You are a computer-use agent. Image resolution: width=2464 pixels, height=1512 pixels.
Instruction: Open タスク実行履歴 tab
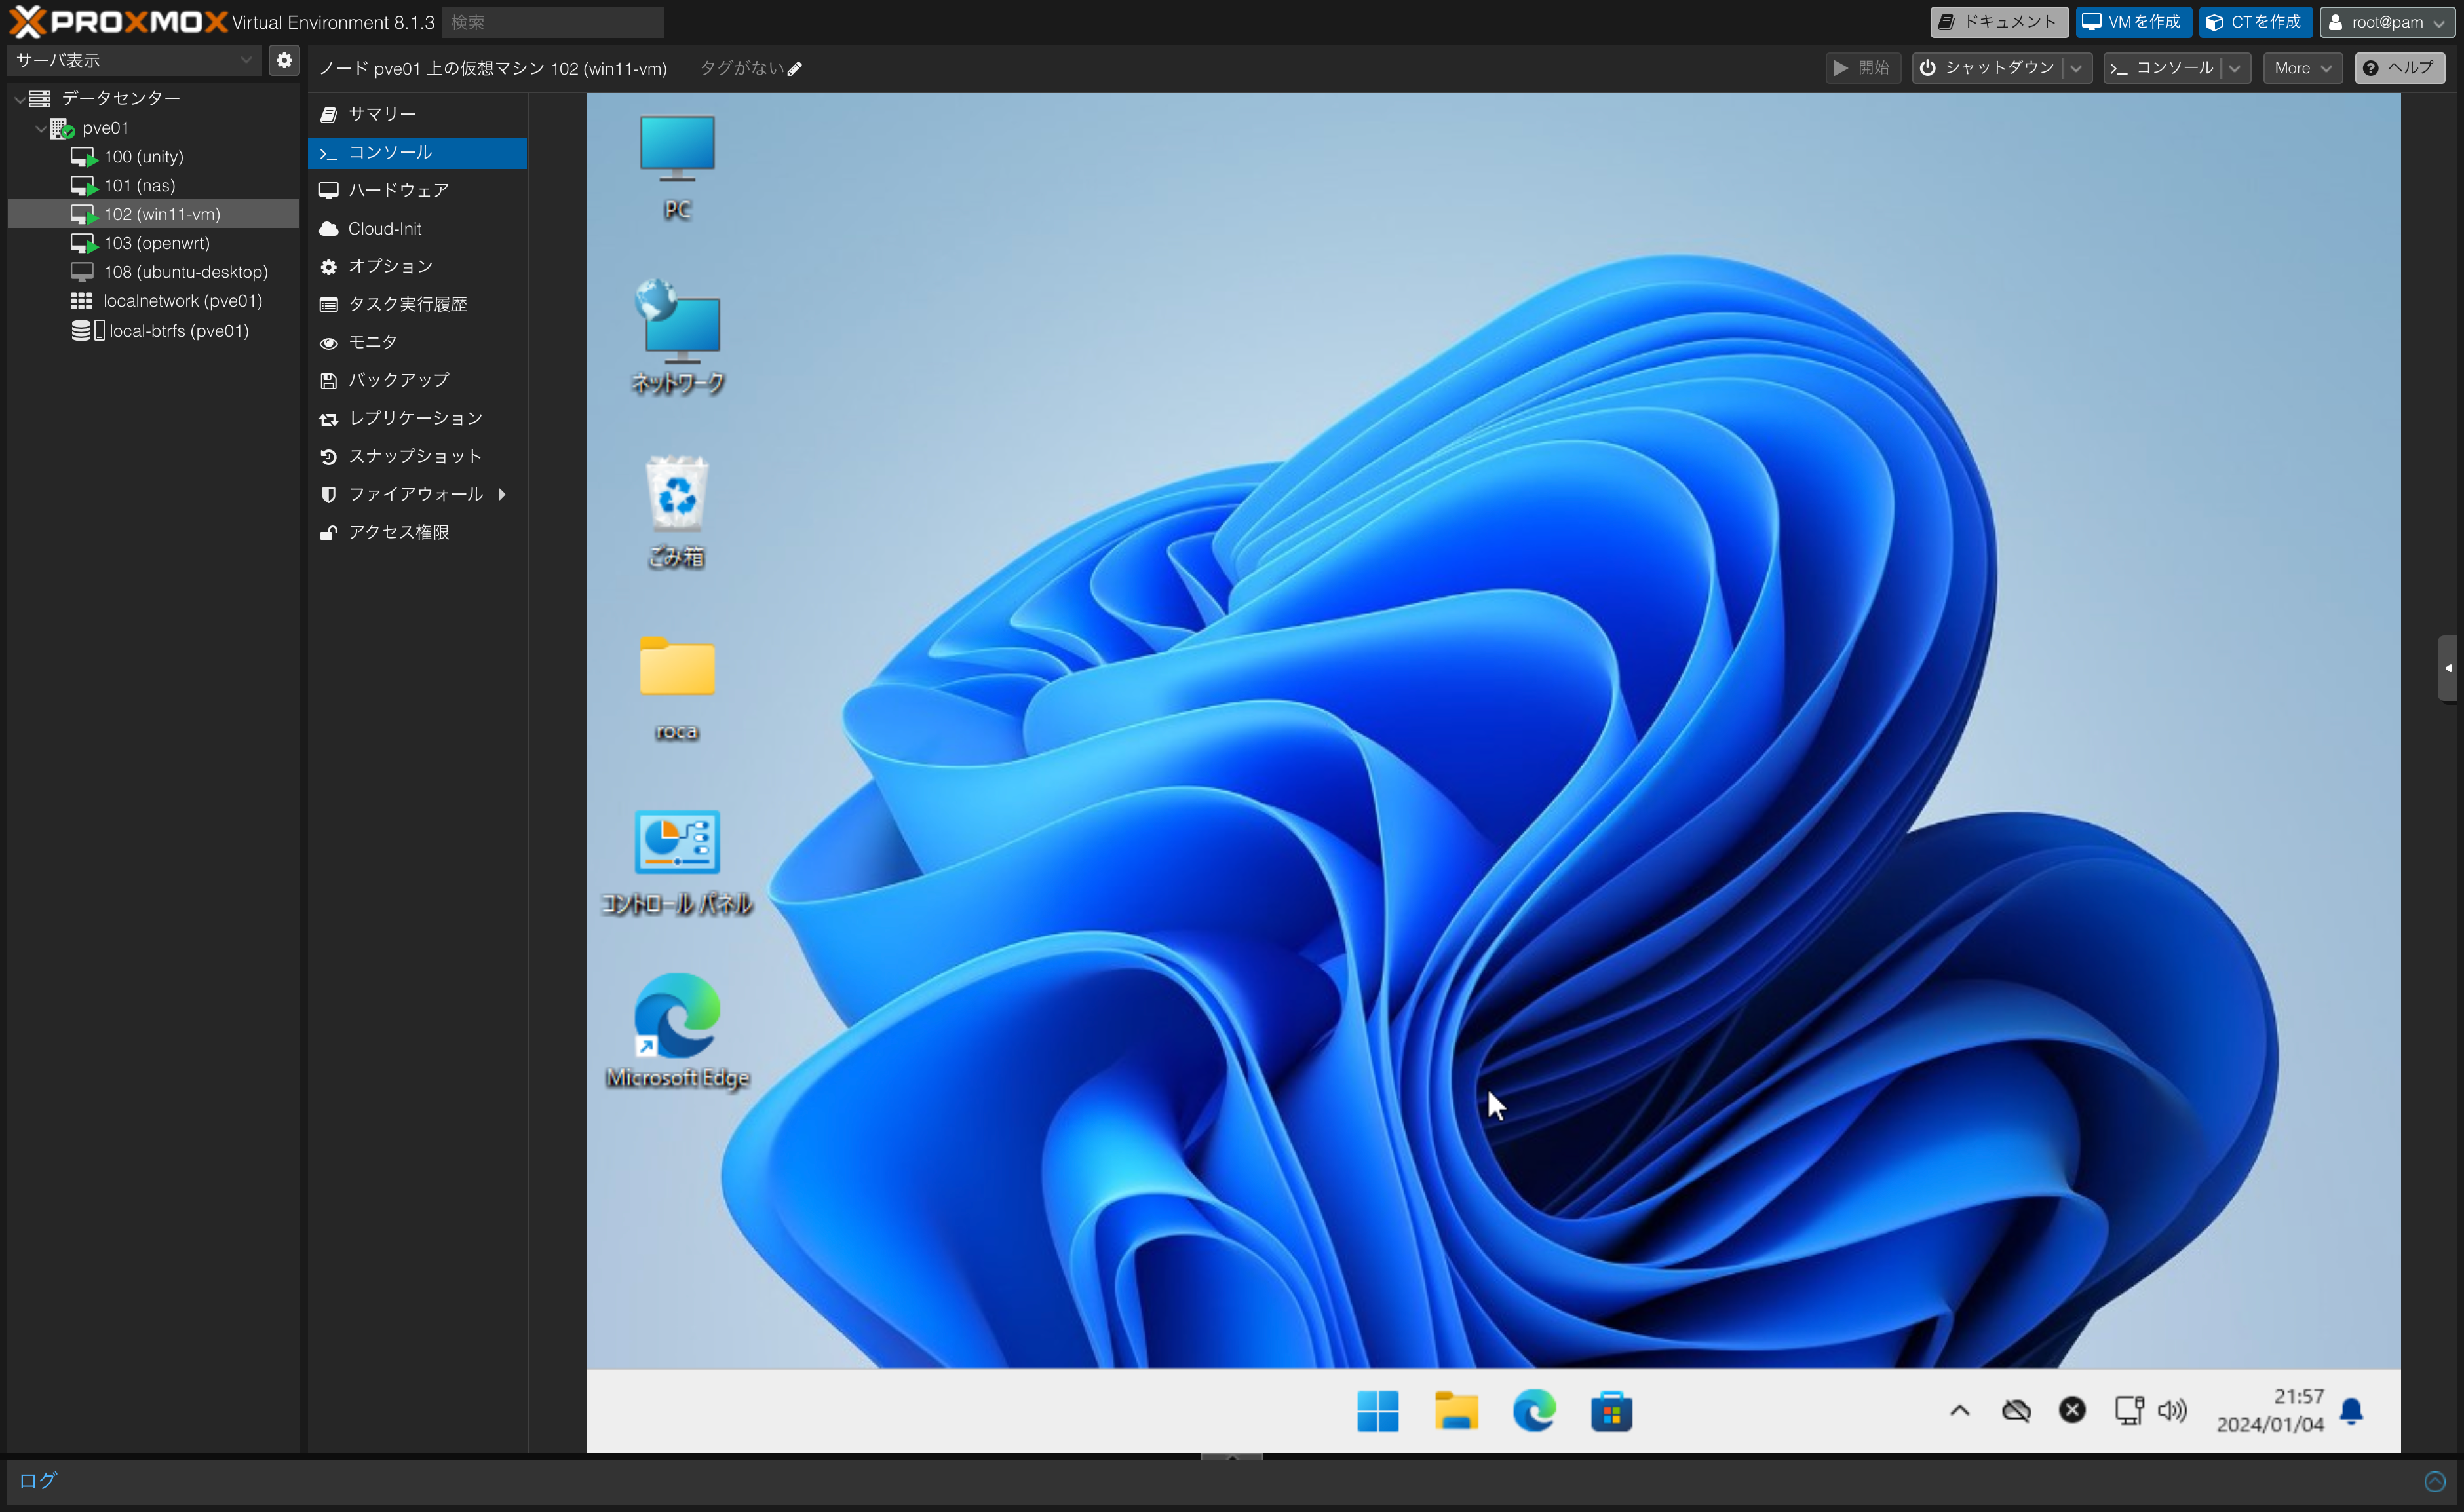point(417,304)
